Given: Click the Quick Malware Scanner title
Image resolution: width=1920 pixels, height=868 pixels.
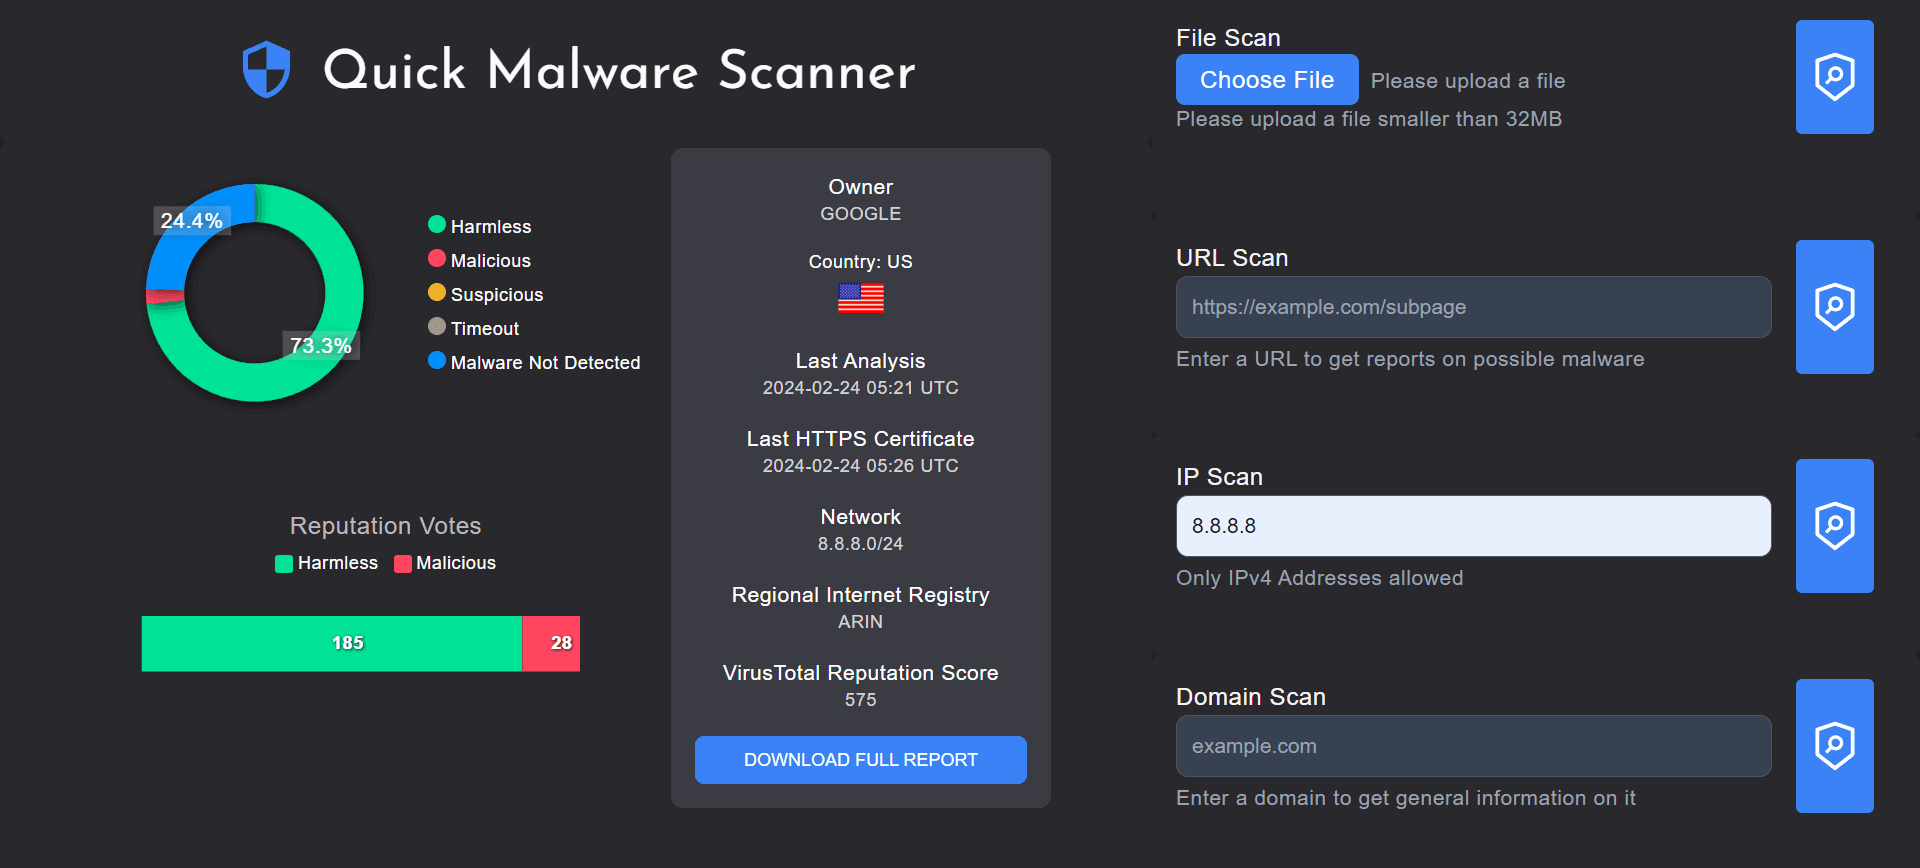Looking at the screenshot, I should pyautogui.click(x=620, y=71).
